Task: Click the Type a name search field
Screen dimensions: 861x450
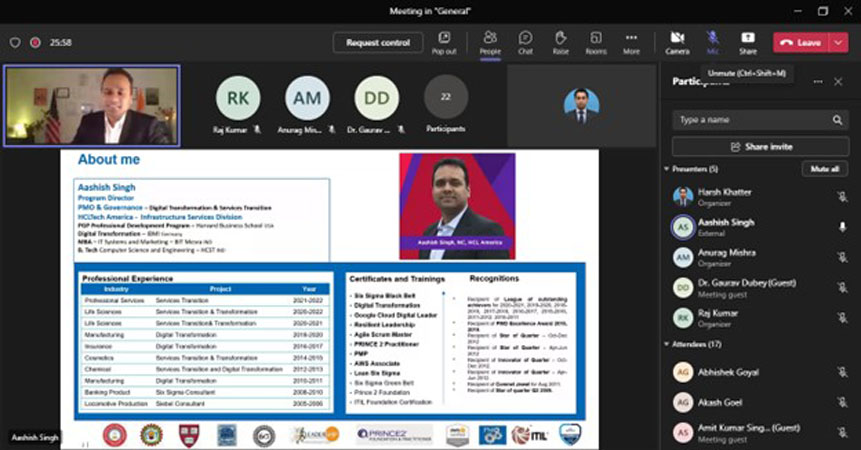Action: (x=750, y=120)
